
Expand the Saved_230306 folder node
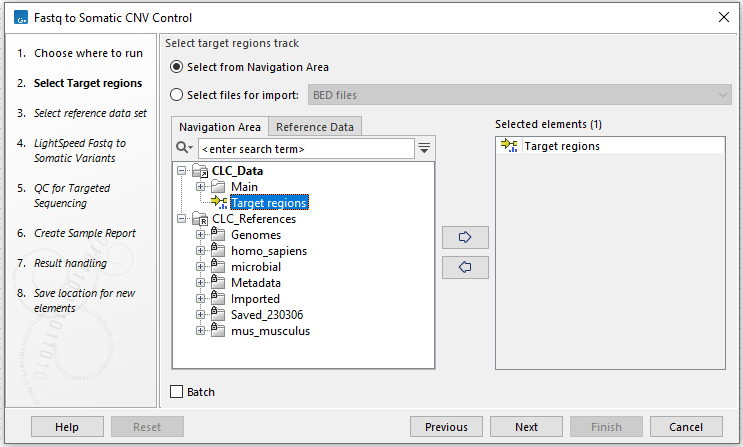(200, 315)
